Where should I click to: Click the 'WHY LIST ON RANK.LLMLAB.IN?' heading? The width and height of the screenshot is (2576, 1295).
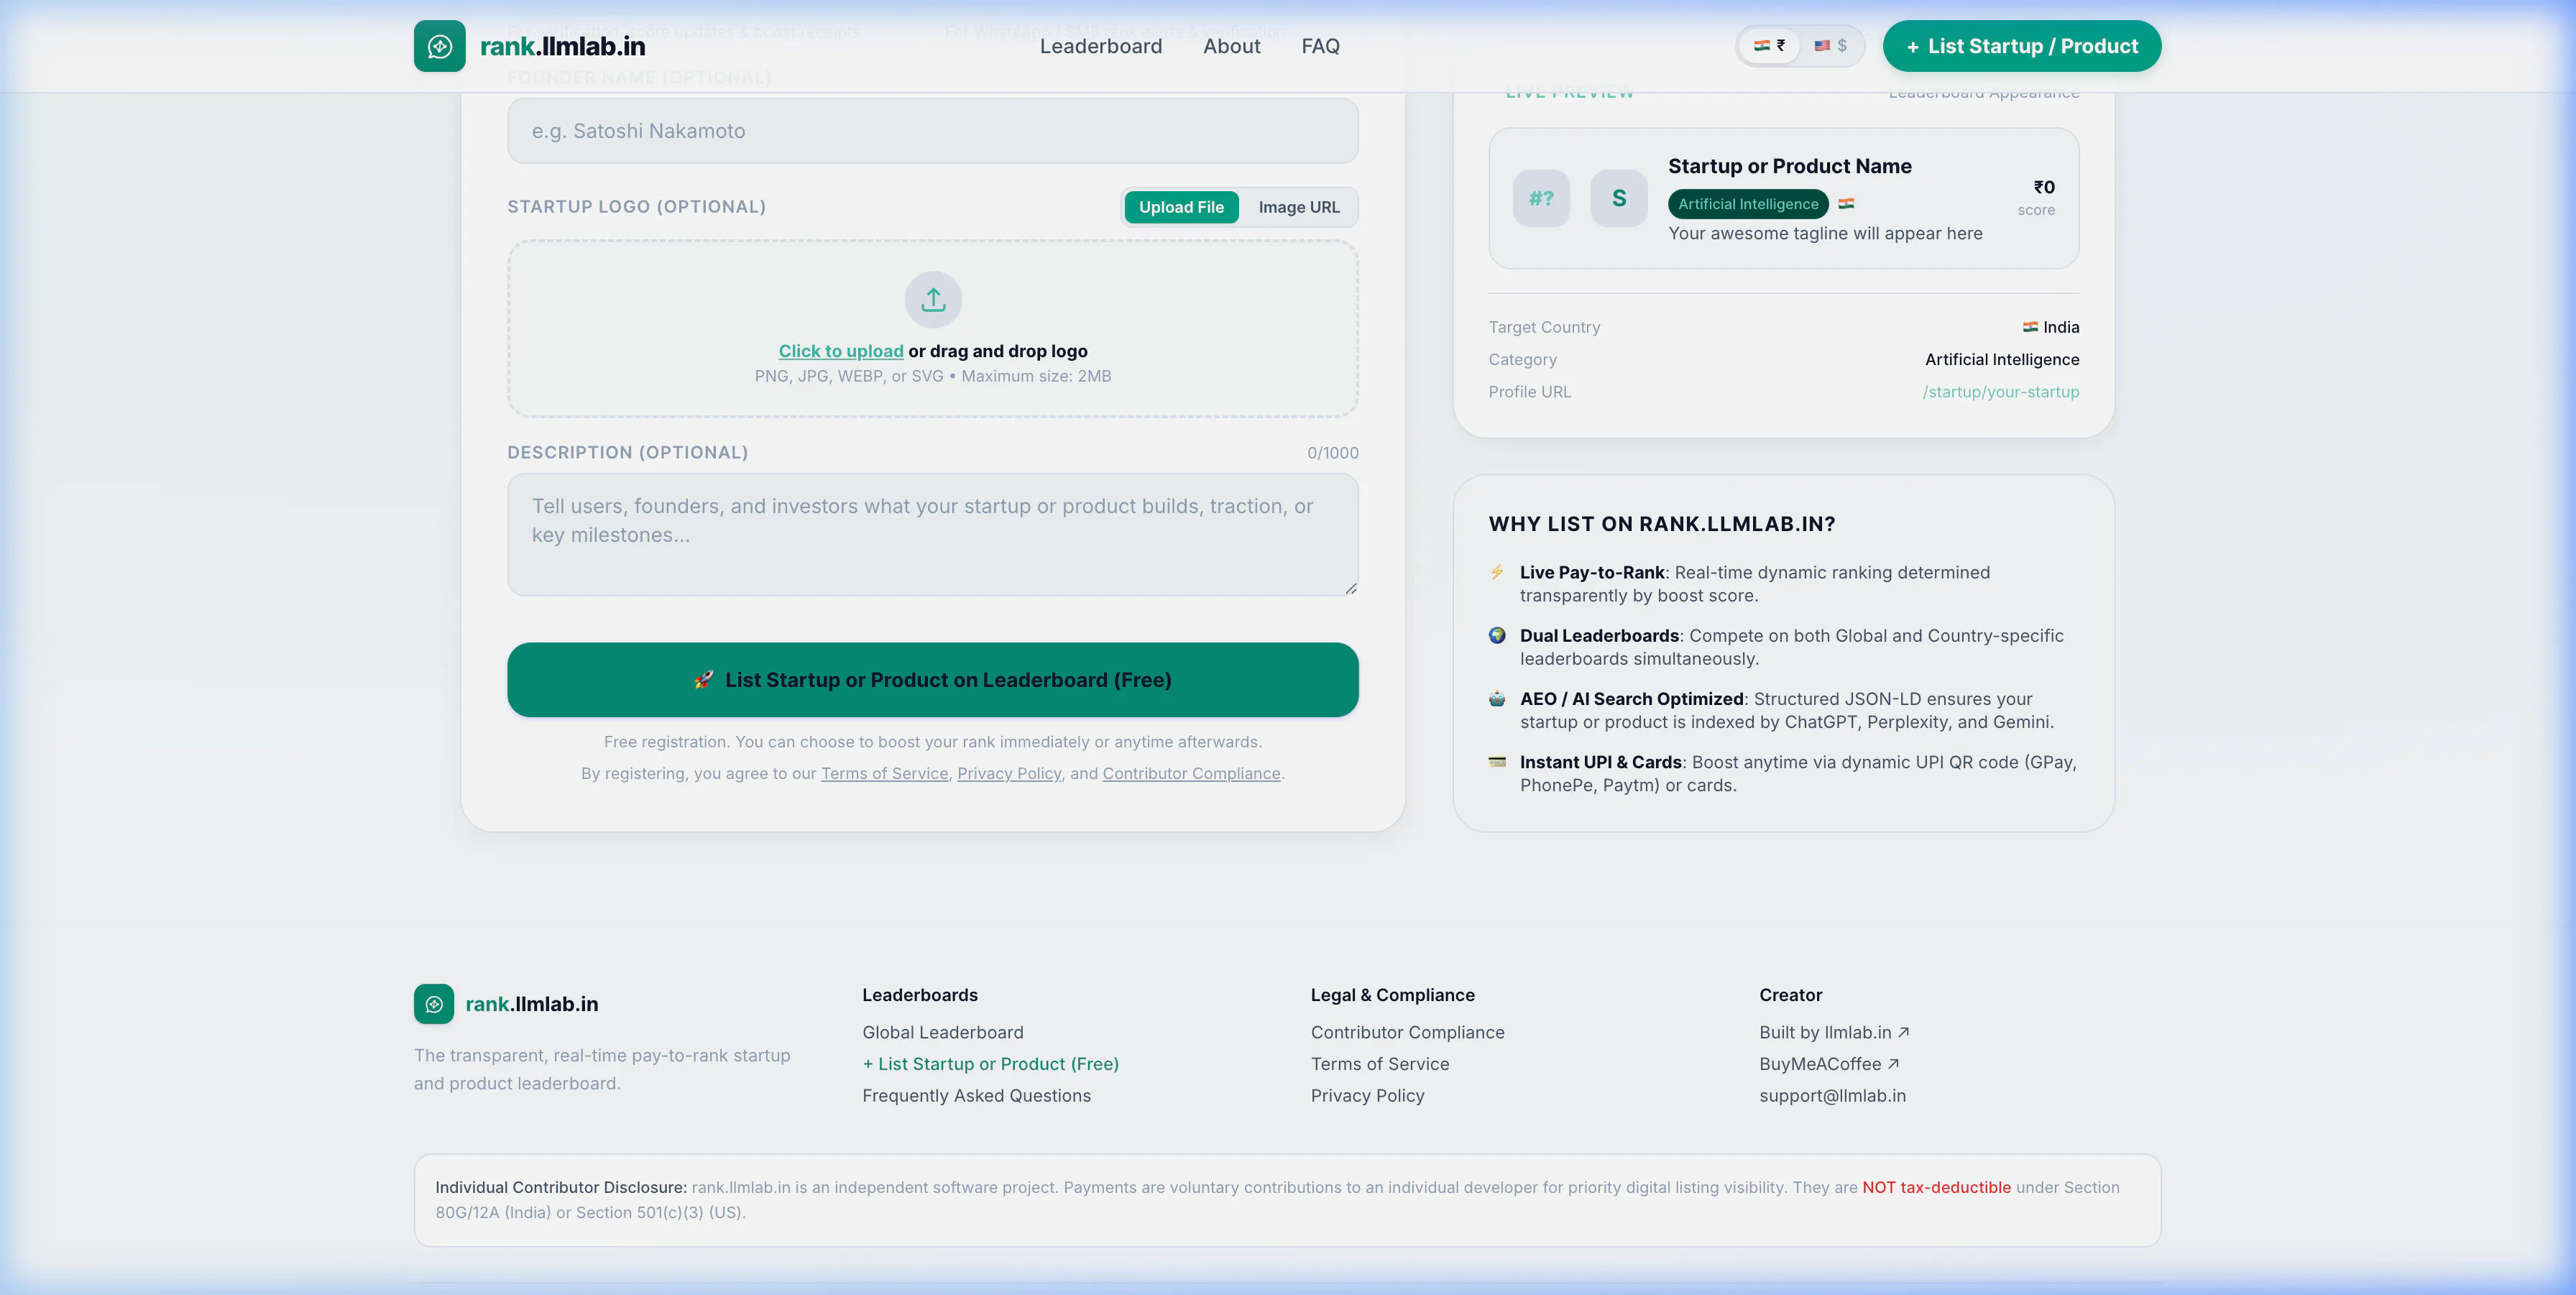pyautogui.click(x=1661, y=524)
